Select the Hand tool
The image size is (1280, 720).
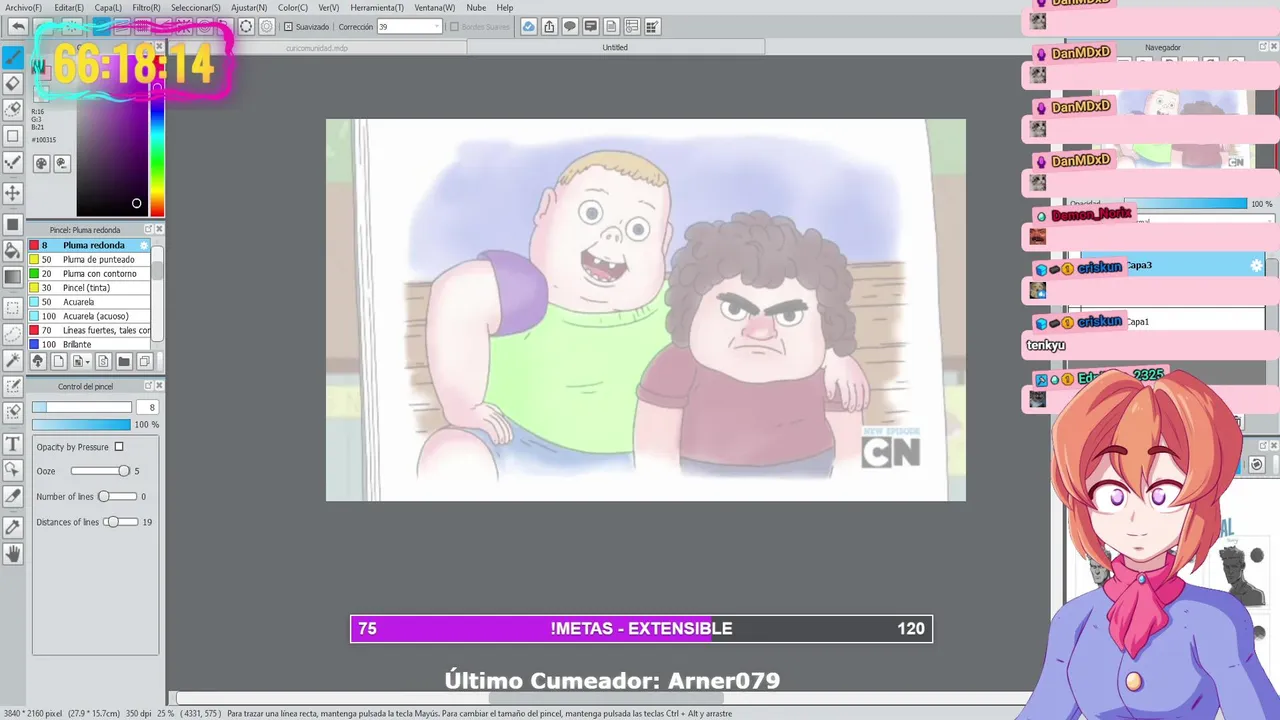(13, 554)
